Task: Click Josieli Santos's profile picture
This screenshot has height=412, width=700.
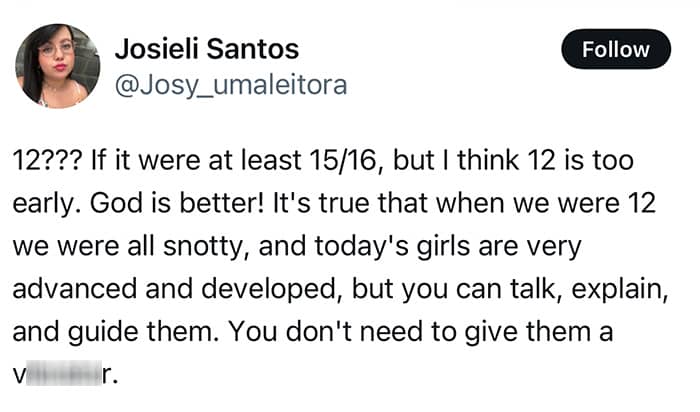Action: [57, 65]
